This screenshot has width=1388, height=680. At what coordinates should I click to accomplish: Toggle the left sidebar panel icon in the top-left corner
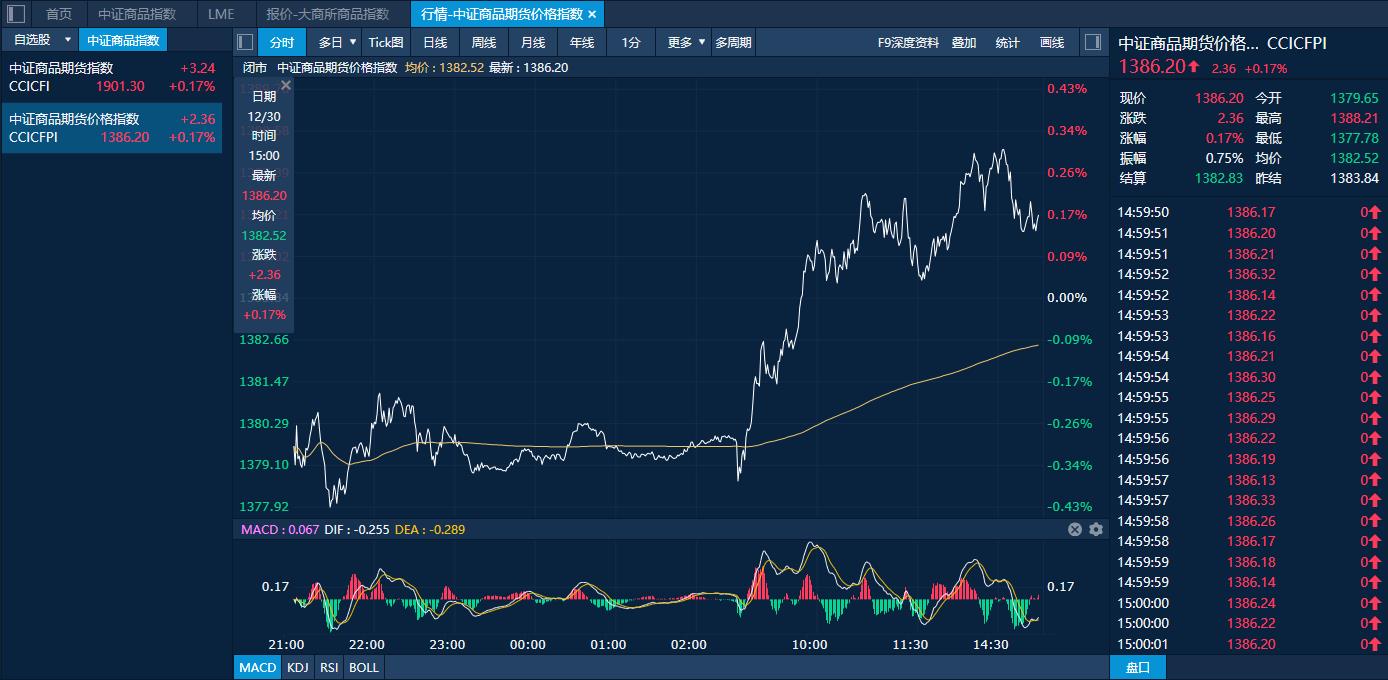point(16,14)
